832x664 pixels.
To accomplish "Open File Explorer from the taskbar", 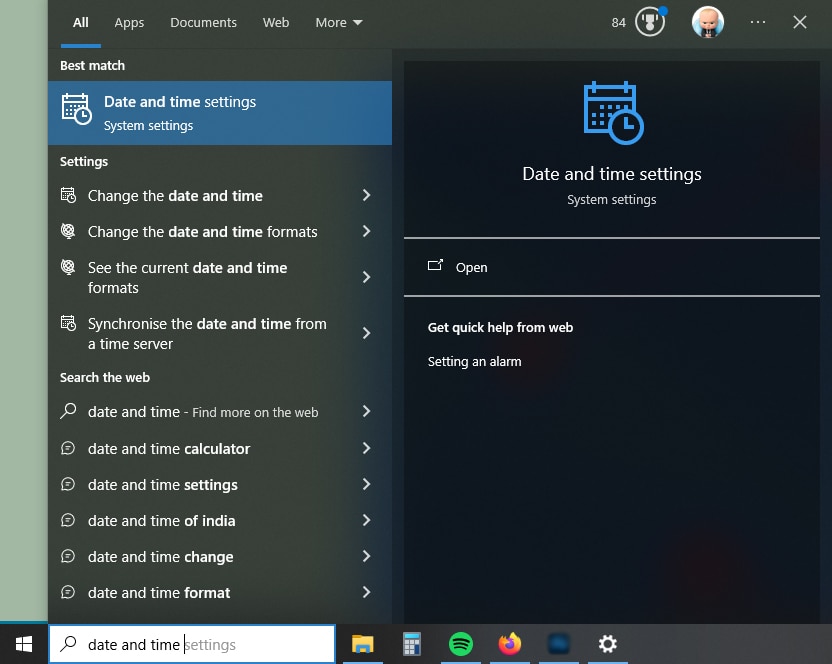I will pos(363,645).
